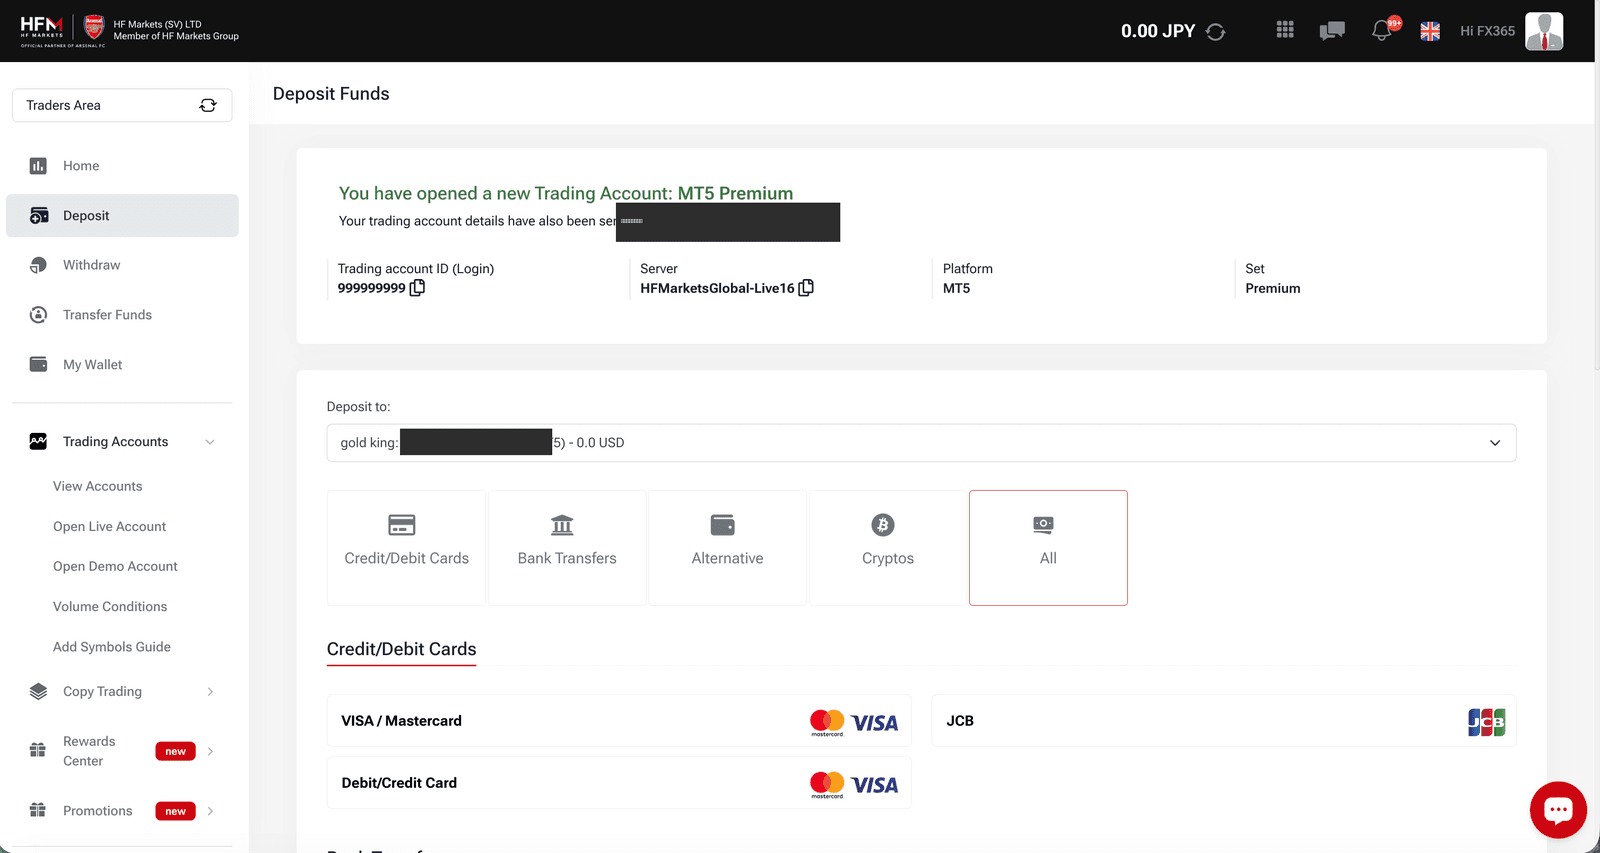
Task: Choose the Debit/Credit Card deposit option
Action: coord(619,783)
